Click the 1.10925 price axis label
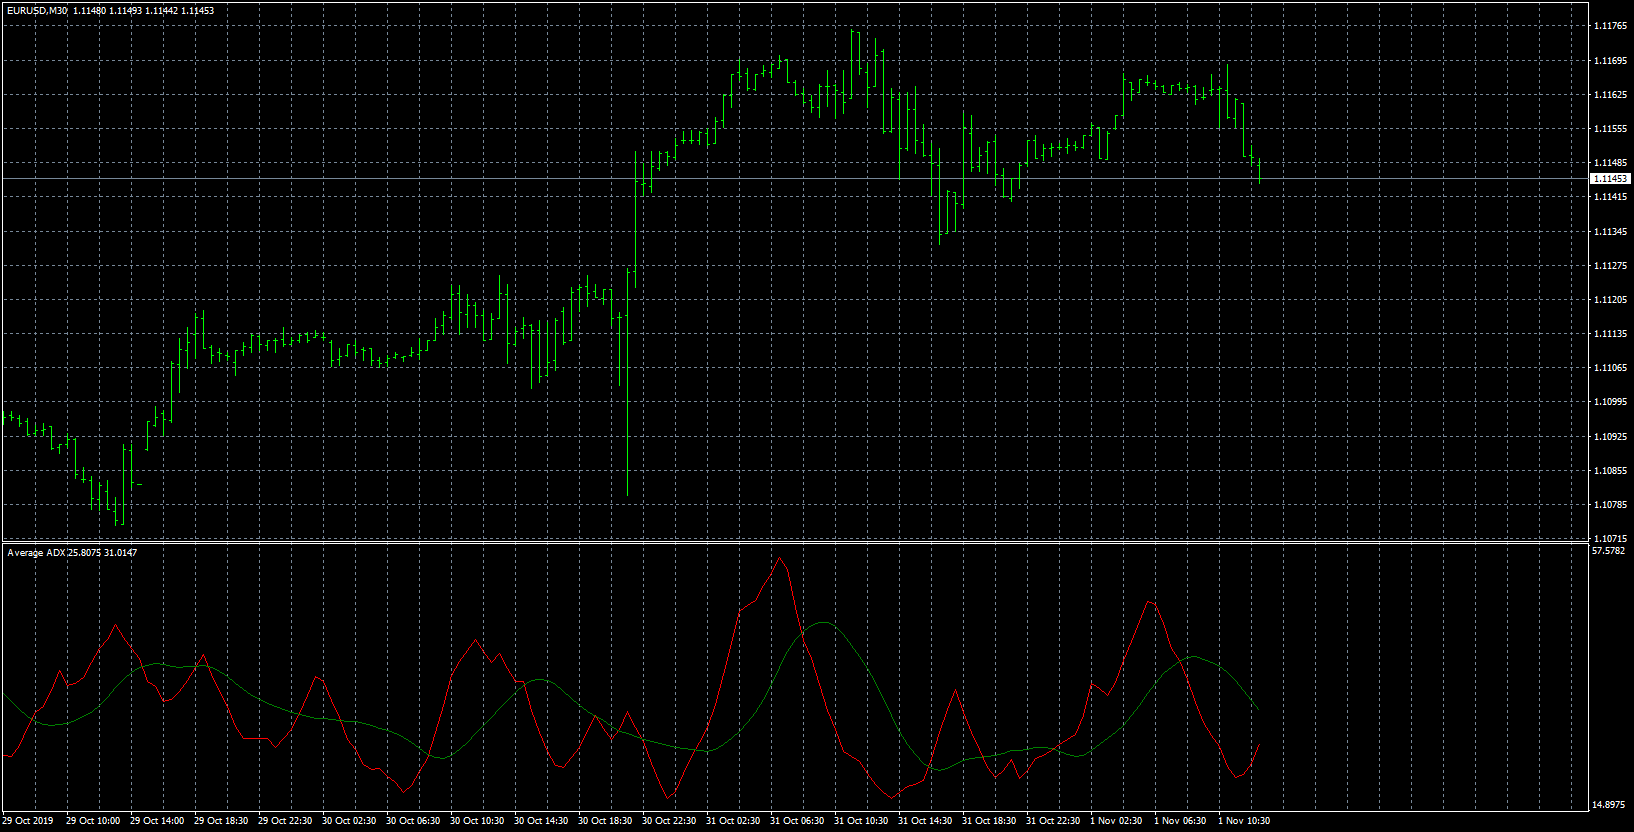1634x832 pixels. (x=1610, y=437)
